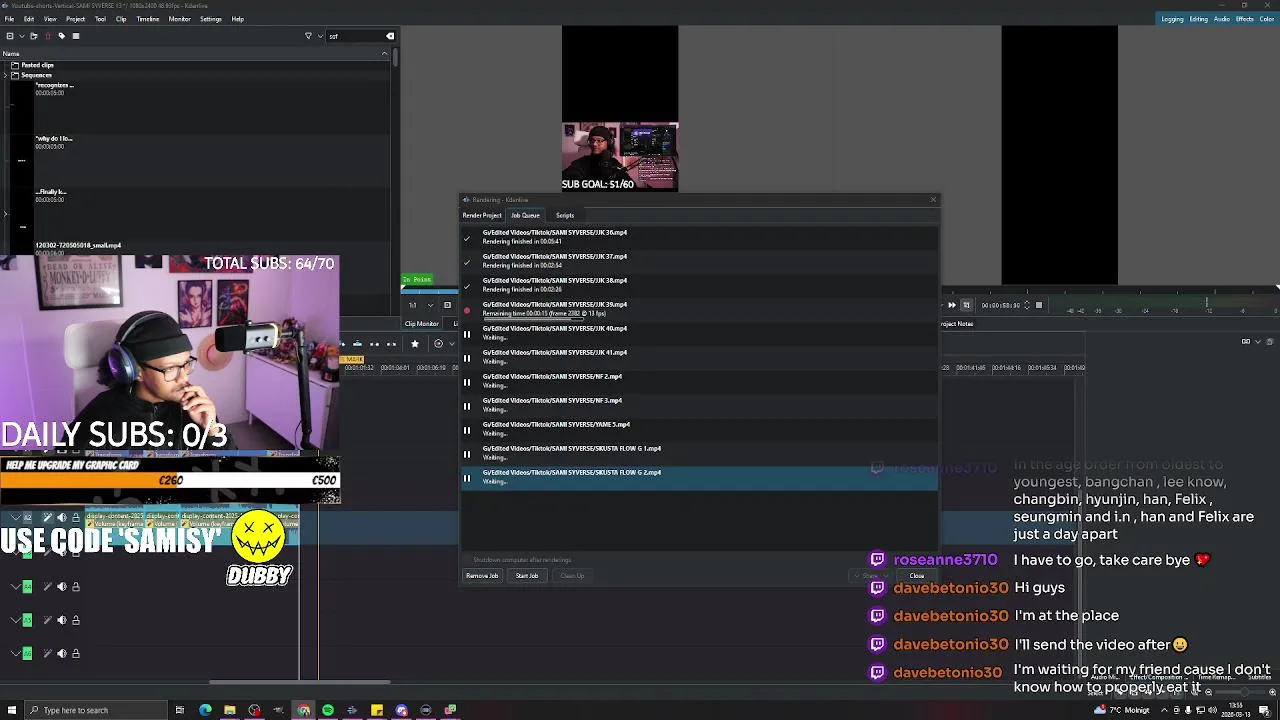Switch to Editing workspace layout
The height and width of the screenshot is (720, 1280).
[x=1198, y=19]
